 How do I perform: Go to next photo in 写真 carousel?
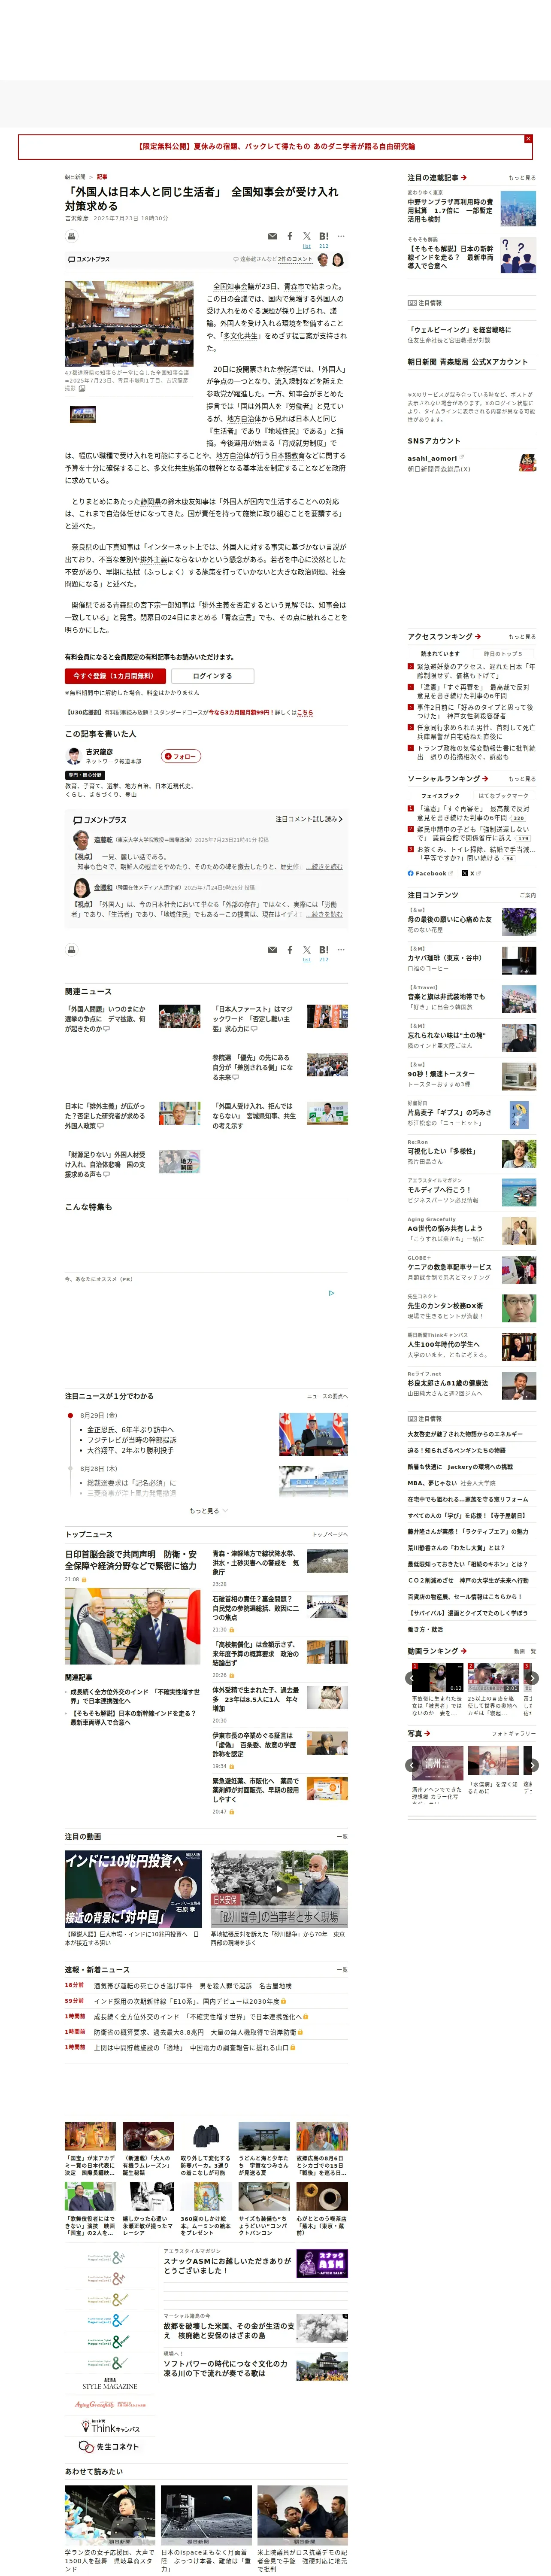point(532,1766)
